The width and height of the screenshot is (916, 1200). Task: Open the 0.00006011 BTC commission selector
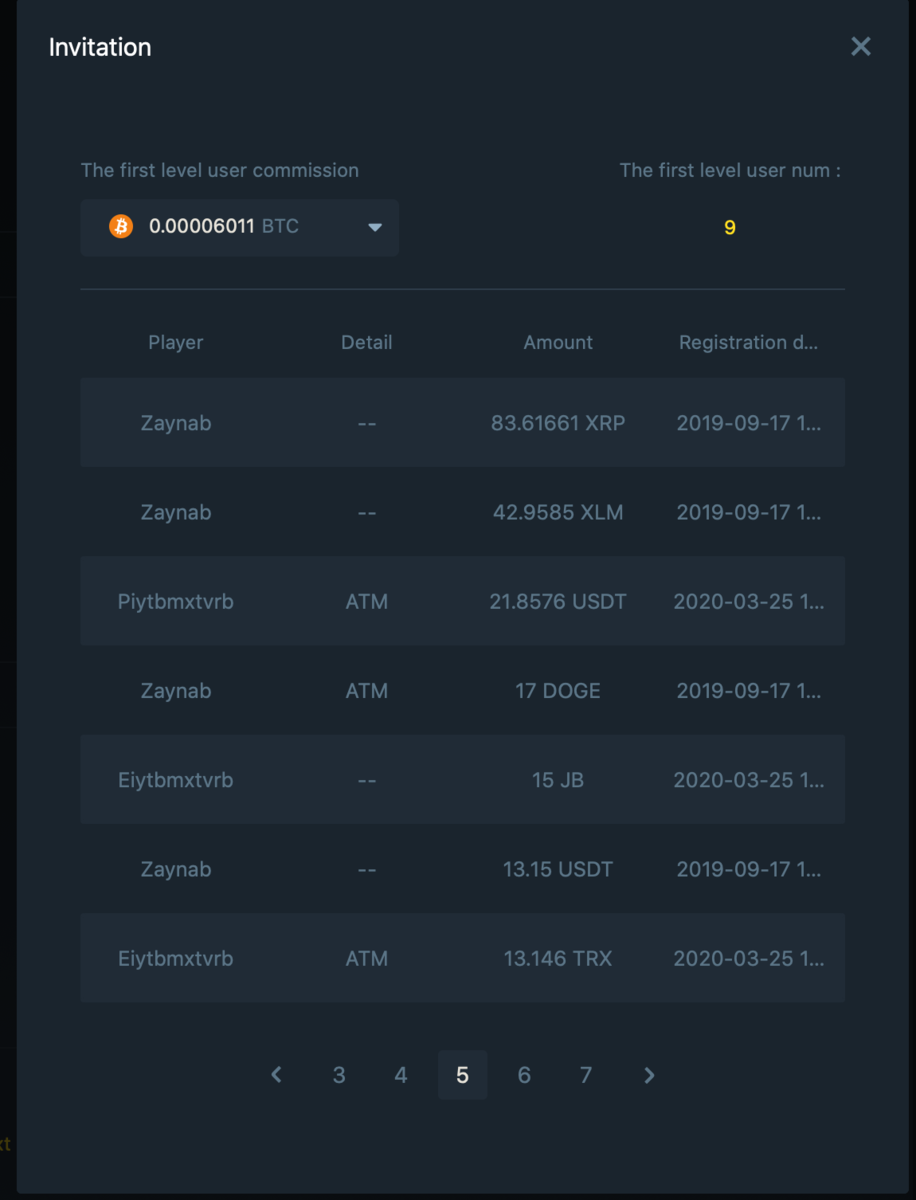(239, 227)
